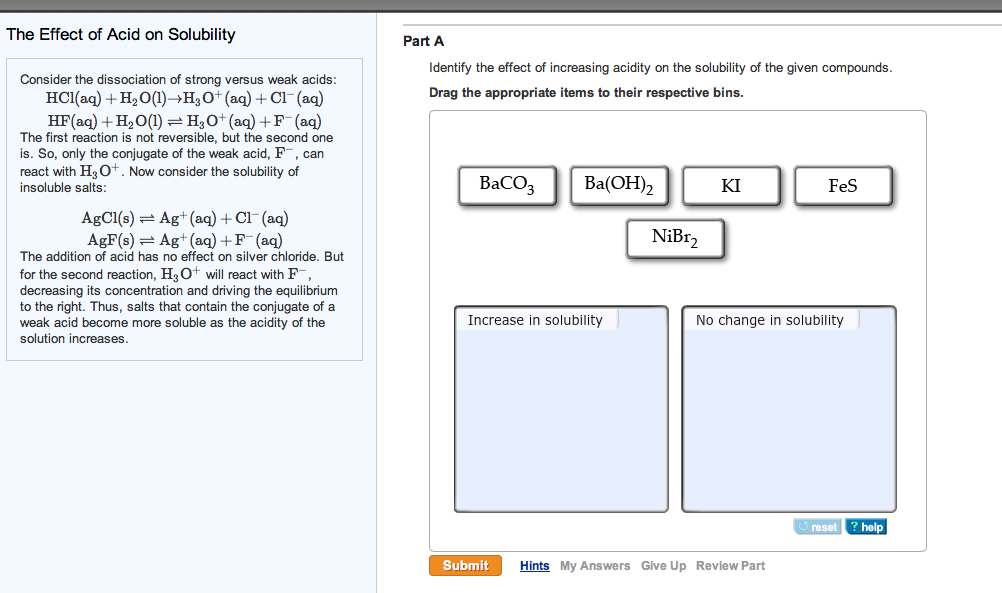Click the KI compound tile
1002x593 pixels.
click(731, 184)
